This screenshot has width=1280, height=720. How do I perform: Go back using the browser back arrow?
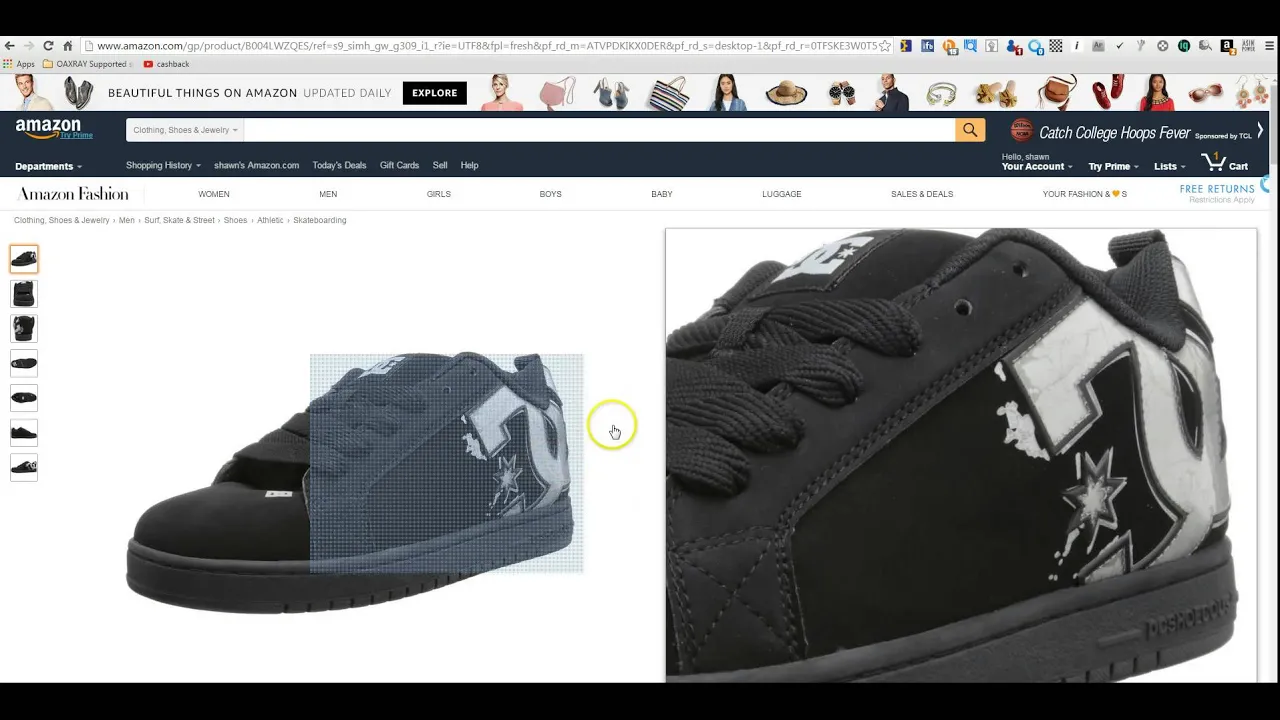(9, 46)
